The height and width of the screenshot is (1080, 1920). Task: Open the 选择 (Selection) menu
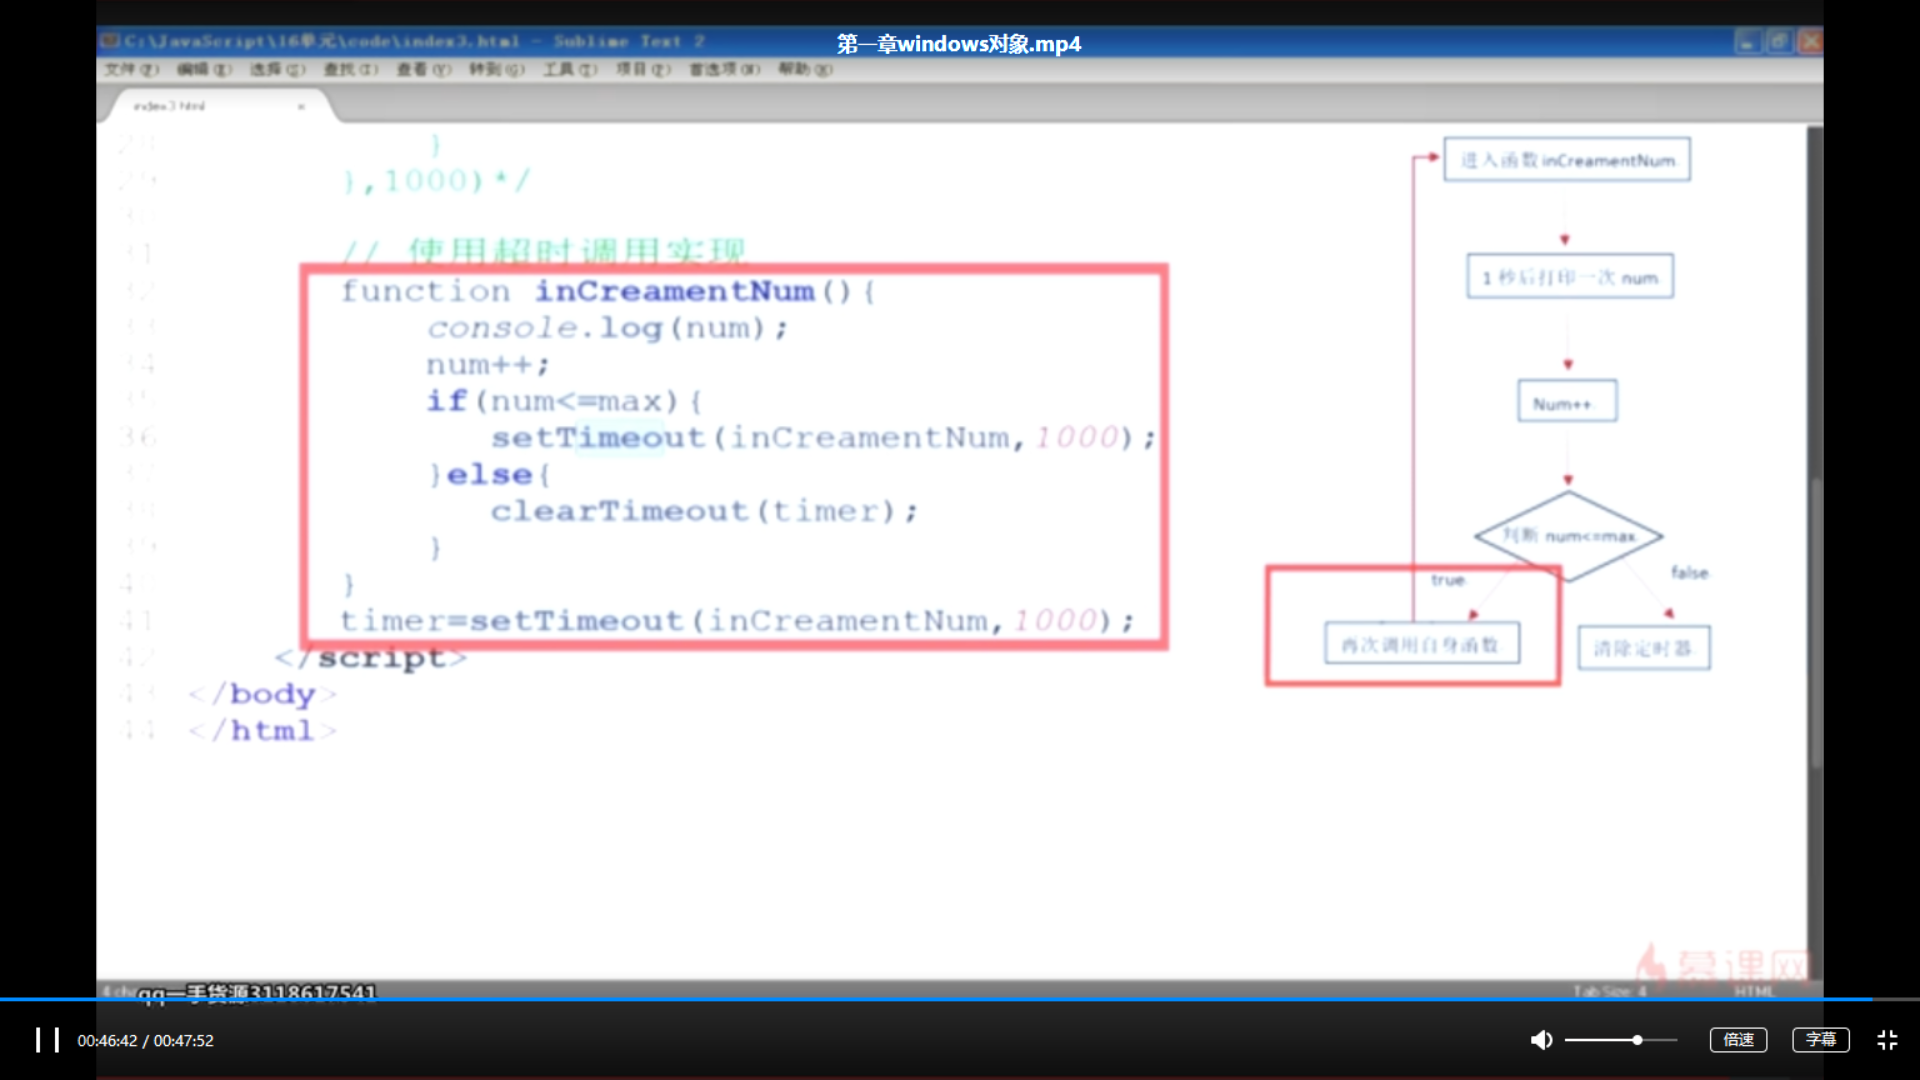[277, 69]
